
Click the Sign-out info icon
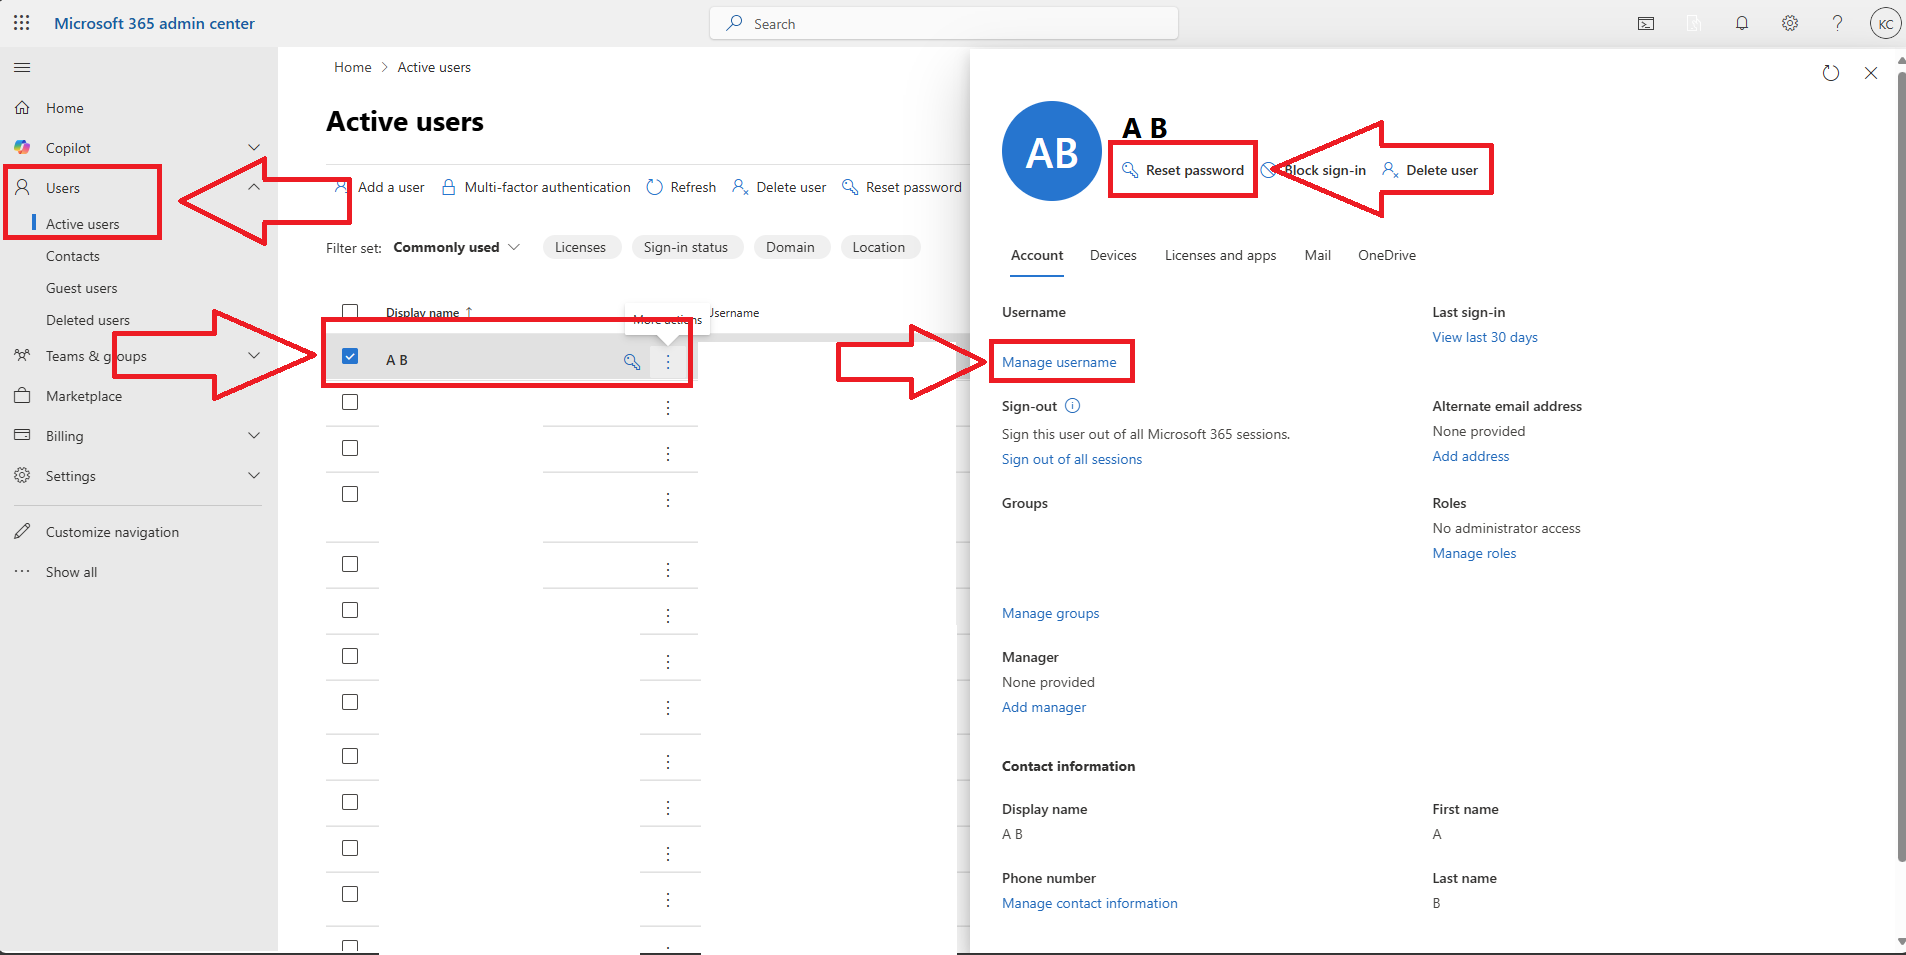point(1073,406)
